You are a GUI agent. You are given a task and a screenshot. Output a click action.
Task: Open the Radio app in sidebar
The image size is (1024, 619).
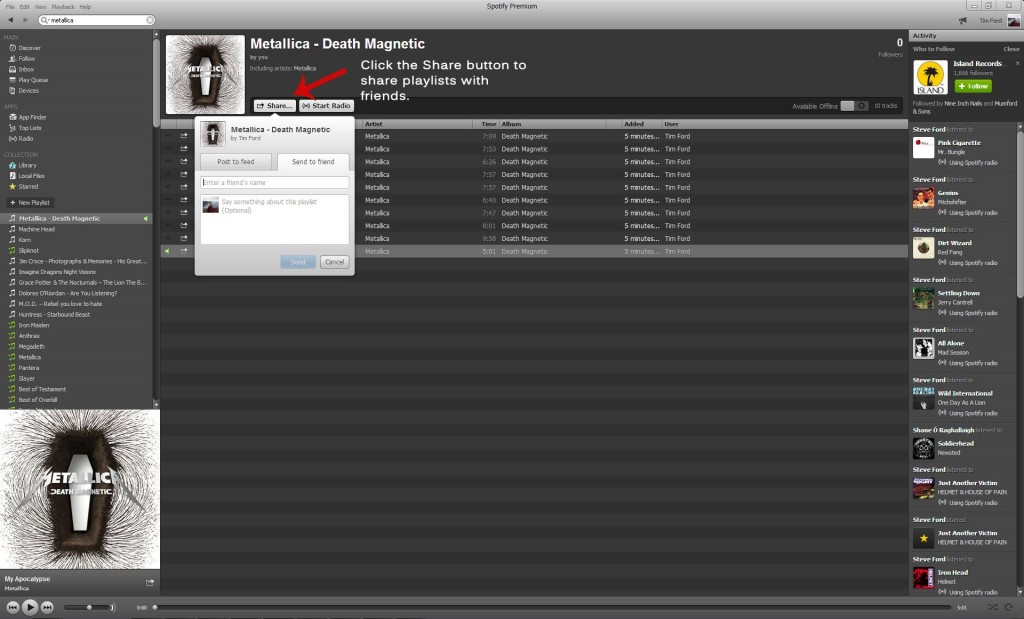pos(26,138)
